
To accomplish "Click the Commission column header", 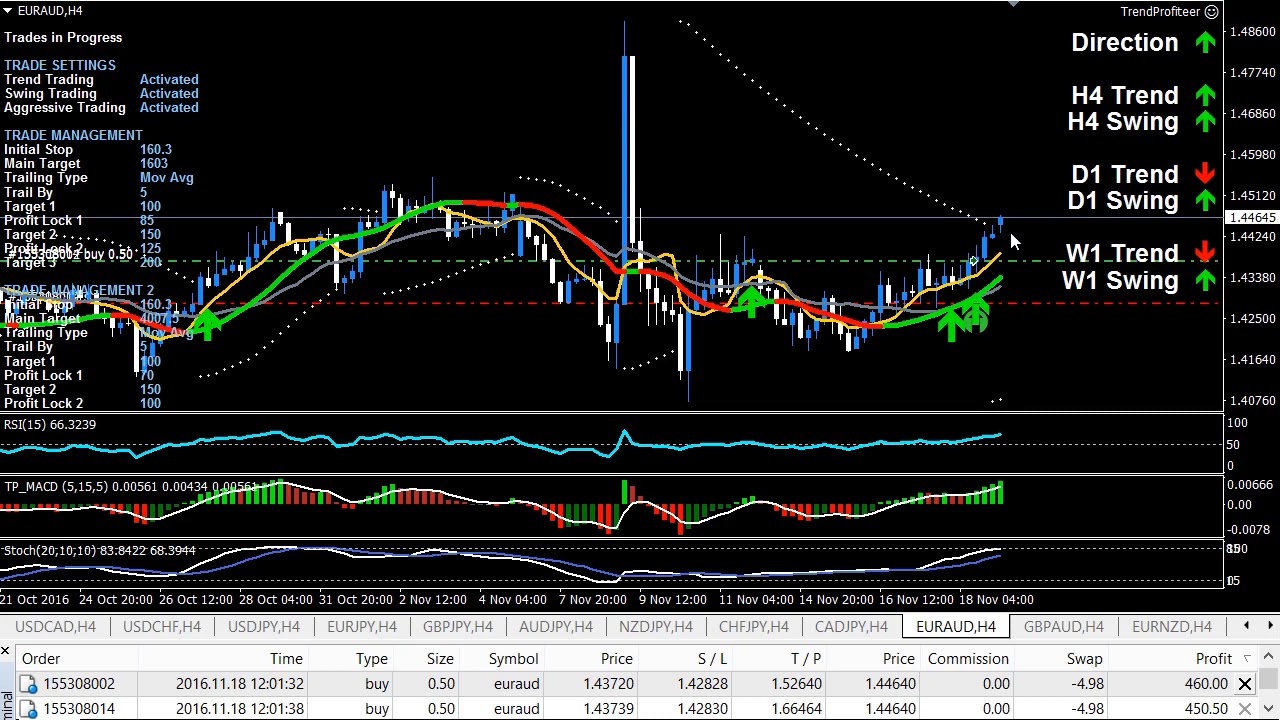I will tap(968, 659).
